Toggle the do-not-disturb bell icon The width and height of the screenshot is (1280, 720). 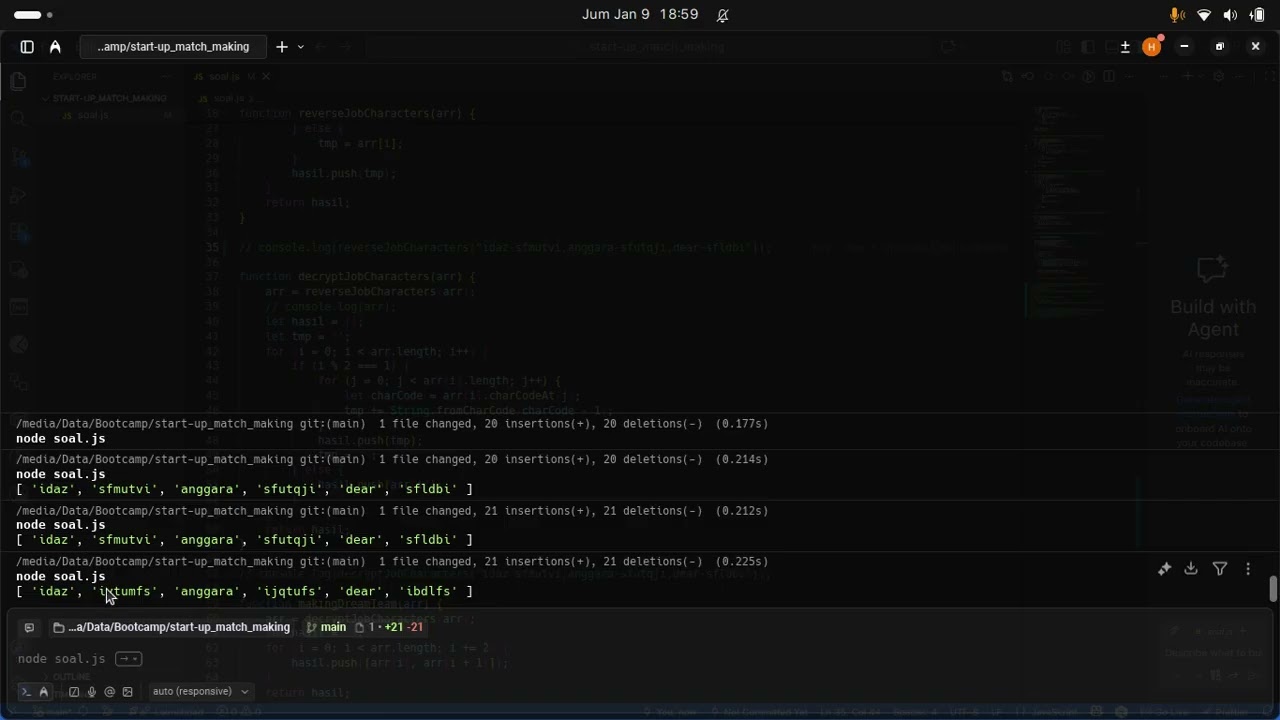722,15
